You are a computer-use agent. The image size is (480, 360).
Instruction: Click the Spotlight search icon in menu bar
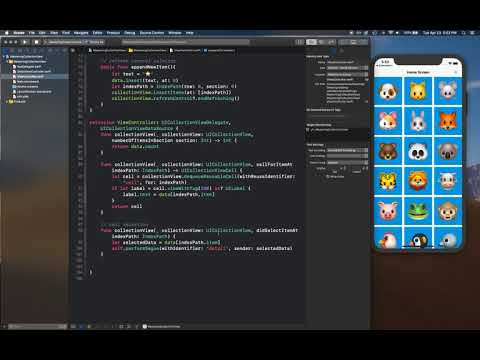click(x=464, y=33)
